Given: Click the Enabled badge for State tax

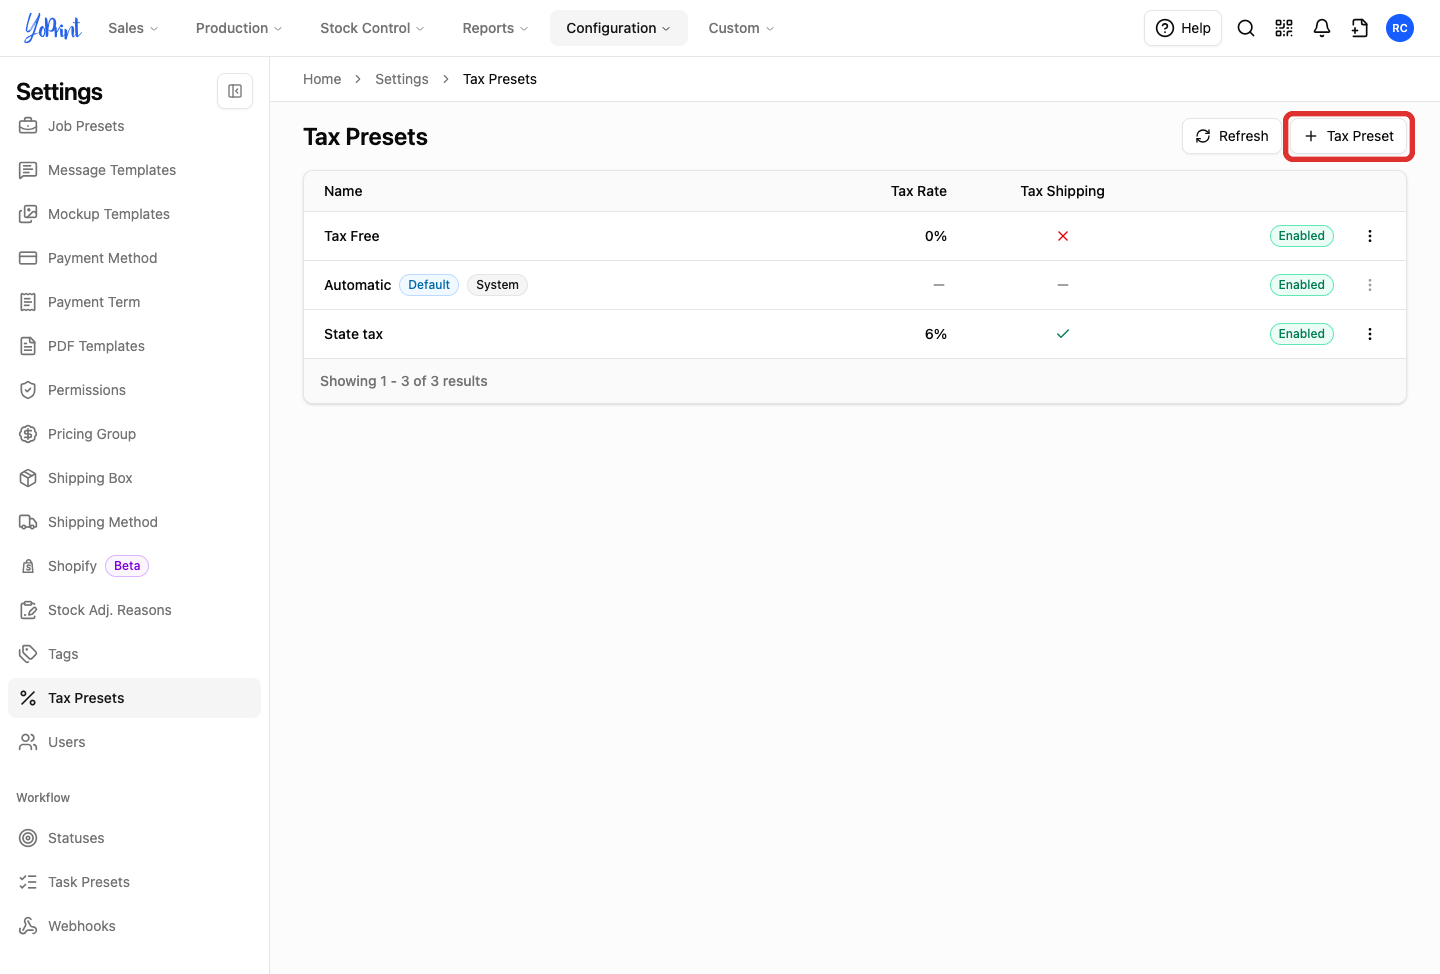Looking at the screenshot, I should (1302, 334).
